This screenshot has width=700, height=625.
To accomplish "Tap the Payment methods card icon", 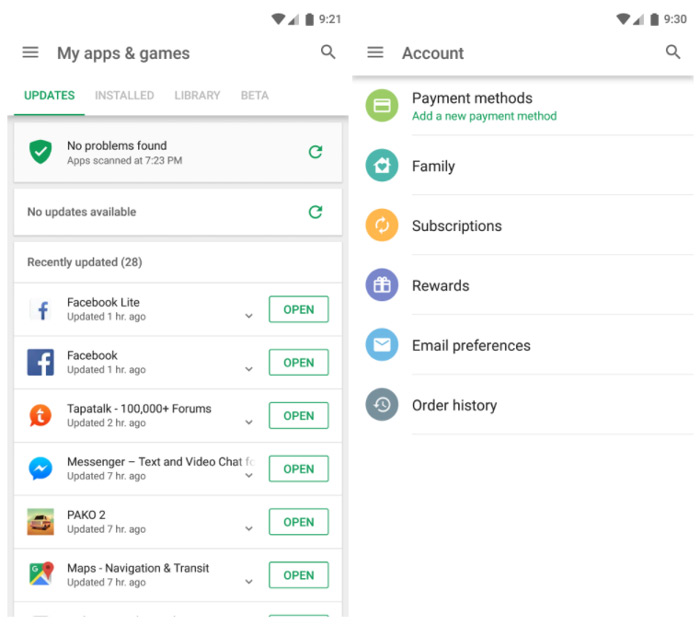I will tap(382, 106).
